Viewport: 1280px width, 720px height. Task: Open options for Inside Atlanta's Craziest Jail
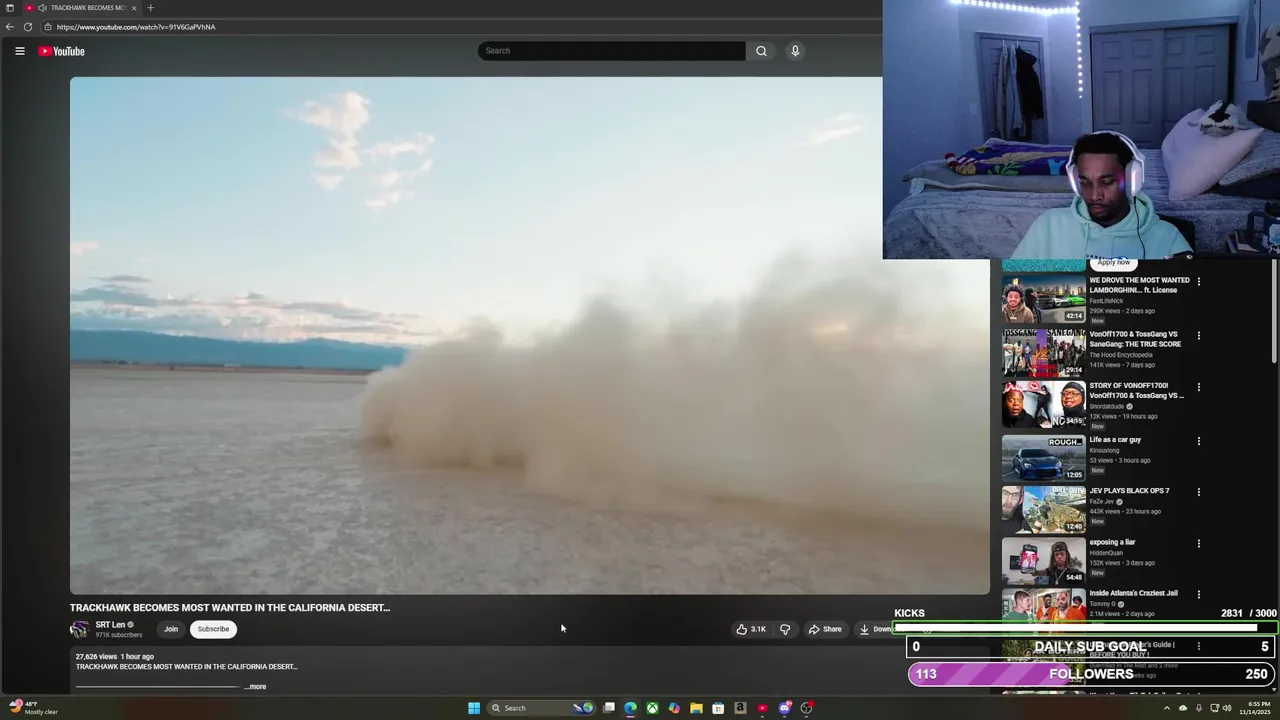[1198, 594]
